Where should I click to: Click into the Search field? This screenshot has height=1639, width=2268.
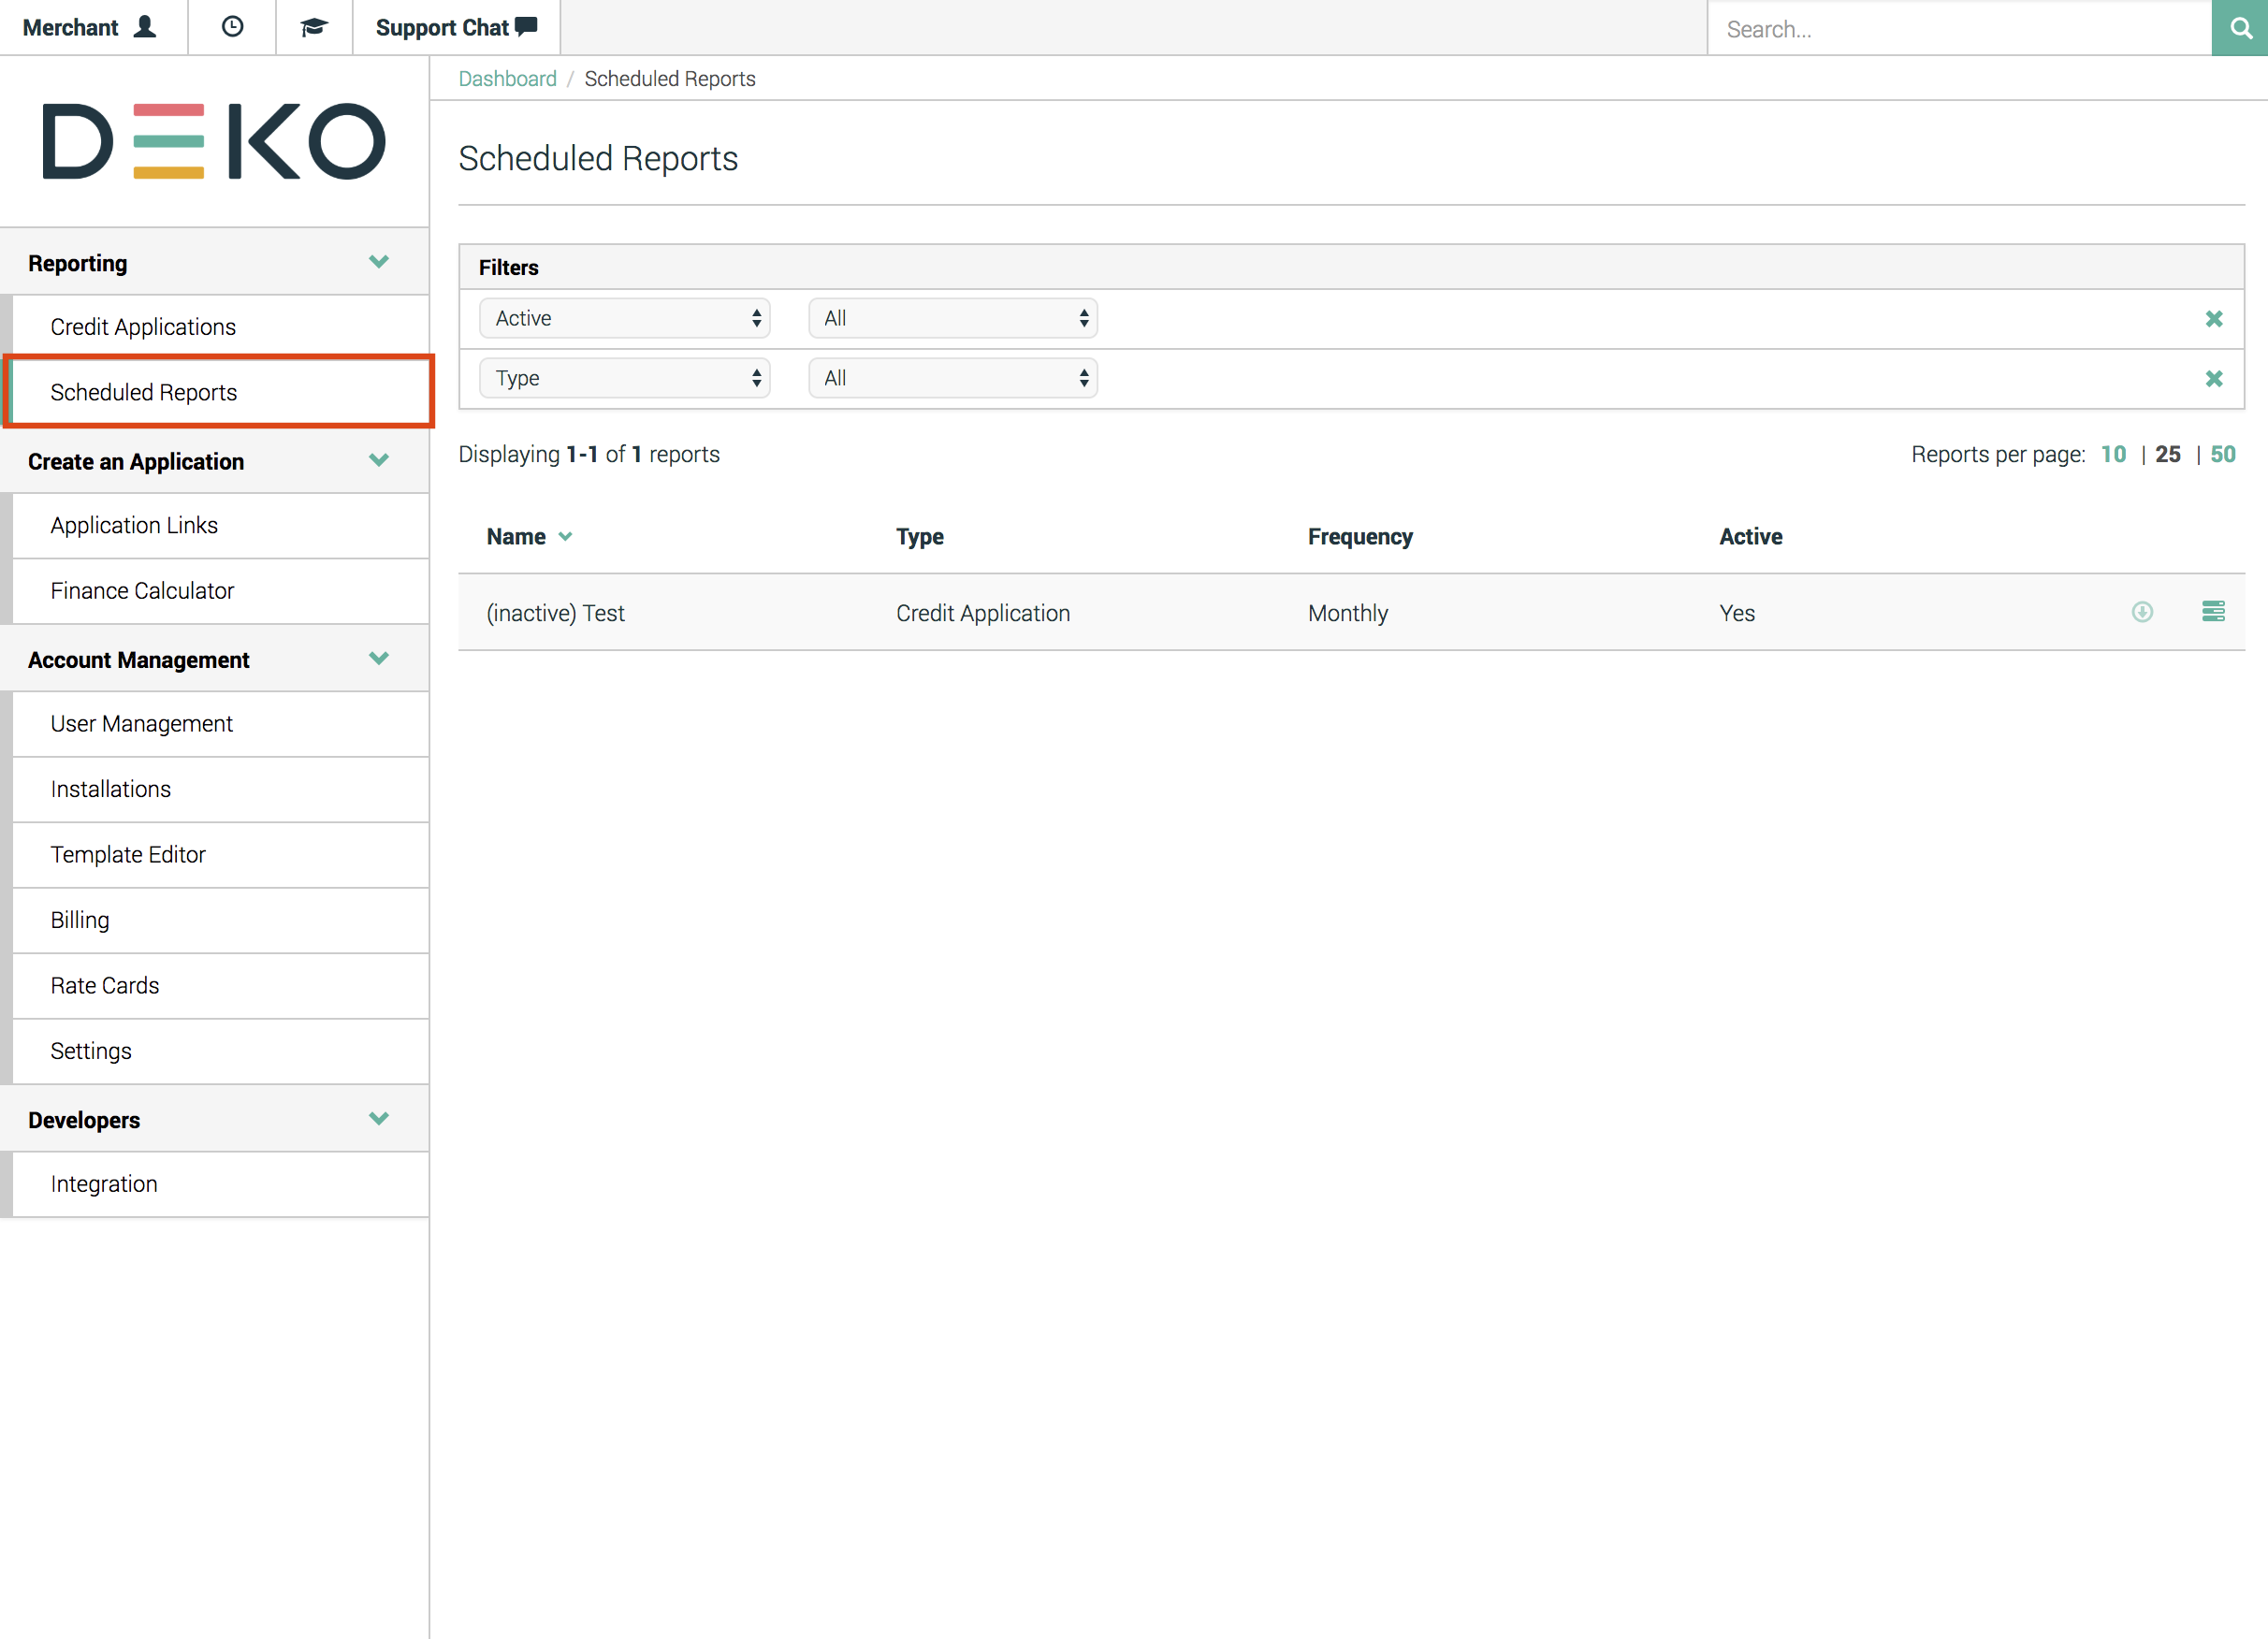[x=1958, y=29]
